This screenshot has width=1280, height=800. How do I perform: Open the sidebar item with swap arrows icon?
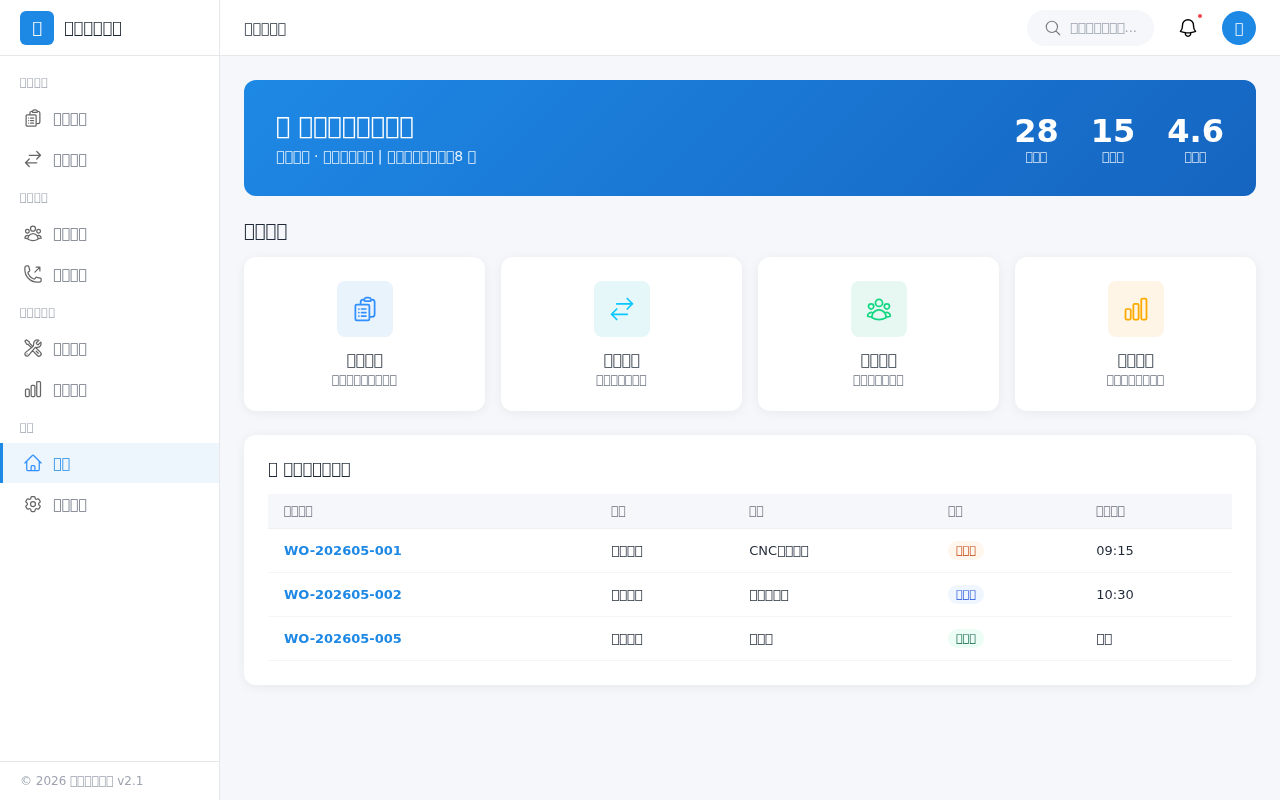point(109,160)
